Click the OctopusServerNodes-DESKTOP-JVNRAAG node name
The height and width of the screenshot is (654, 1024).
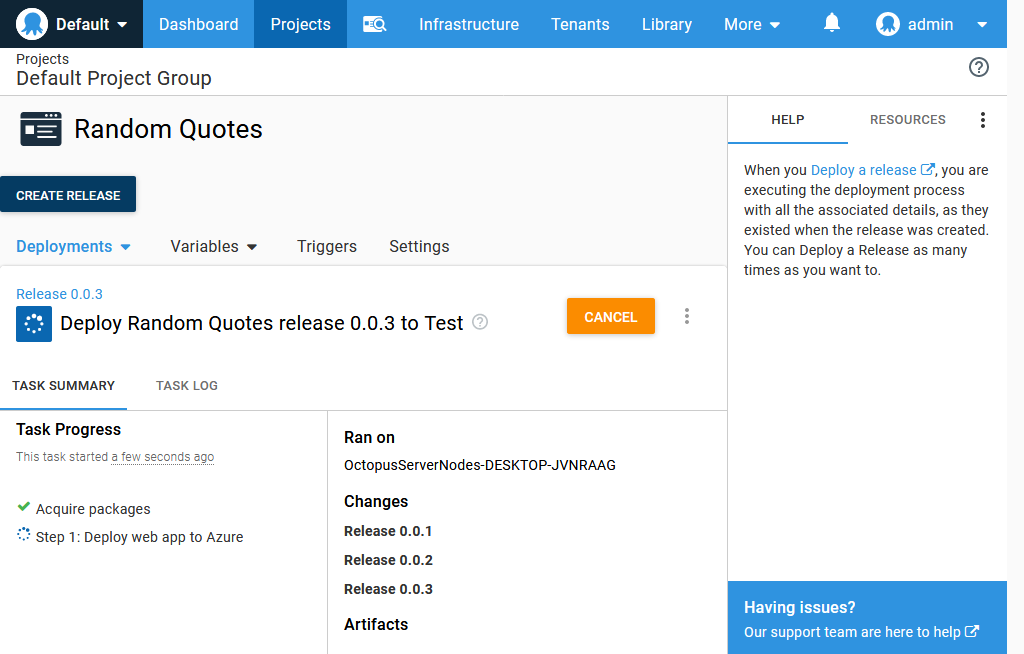[480, 465]
